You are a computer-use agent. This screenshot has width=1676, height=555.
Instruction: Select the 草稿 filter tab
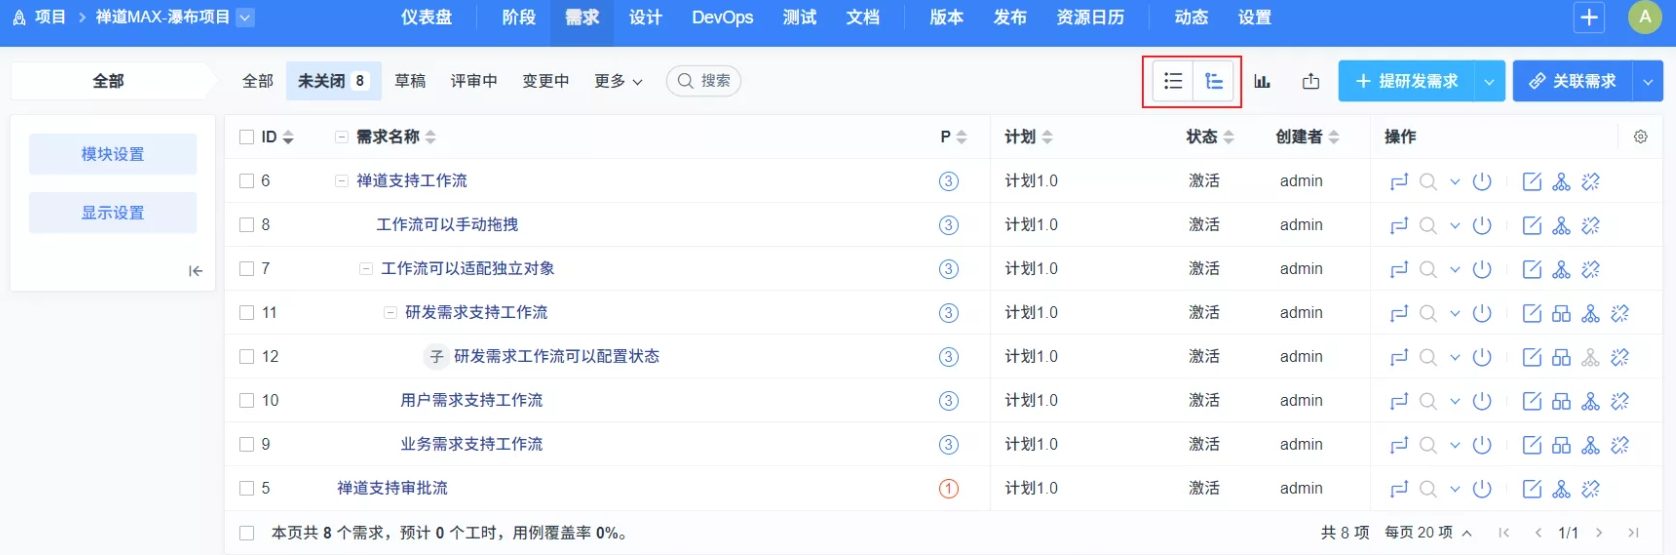pos(410,81)
